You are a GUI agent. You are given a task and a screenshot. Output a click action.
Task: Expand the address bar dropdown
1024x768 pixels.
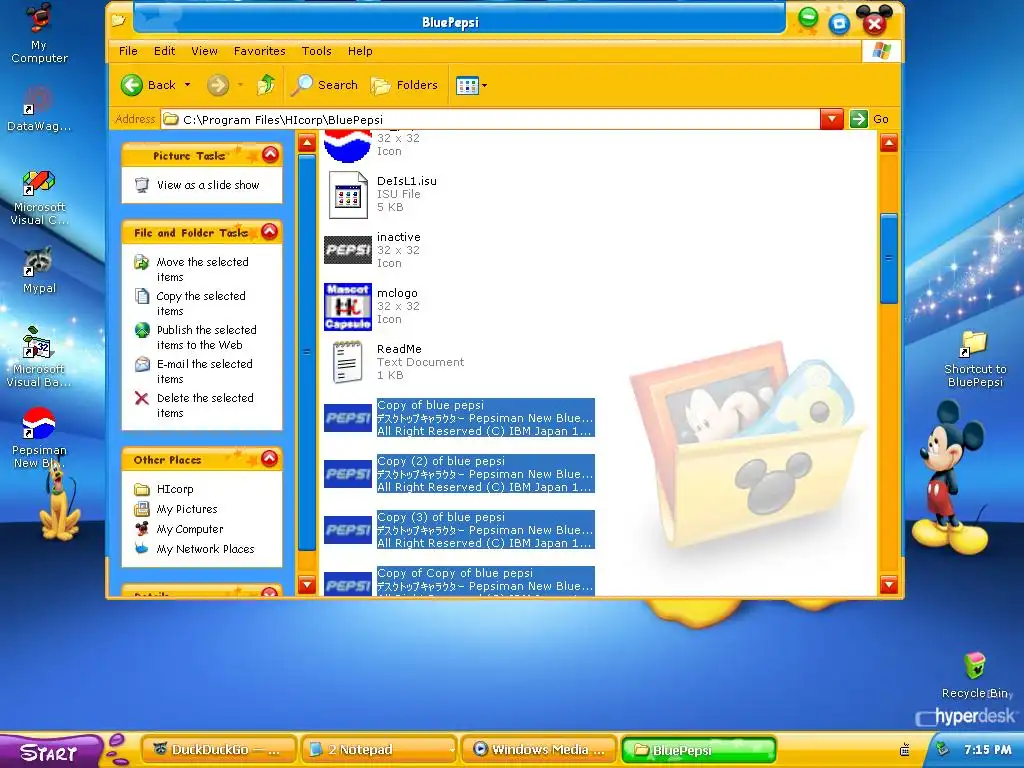[x=831, y=119]
